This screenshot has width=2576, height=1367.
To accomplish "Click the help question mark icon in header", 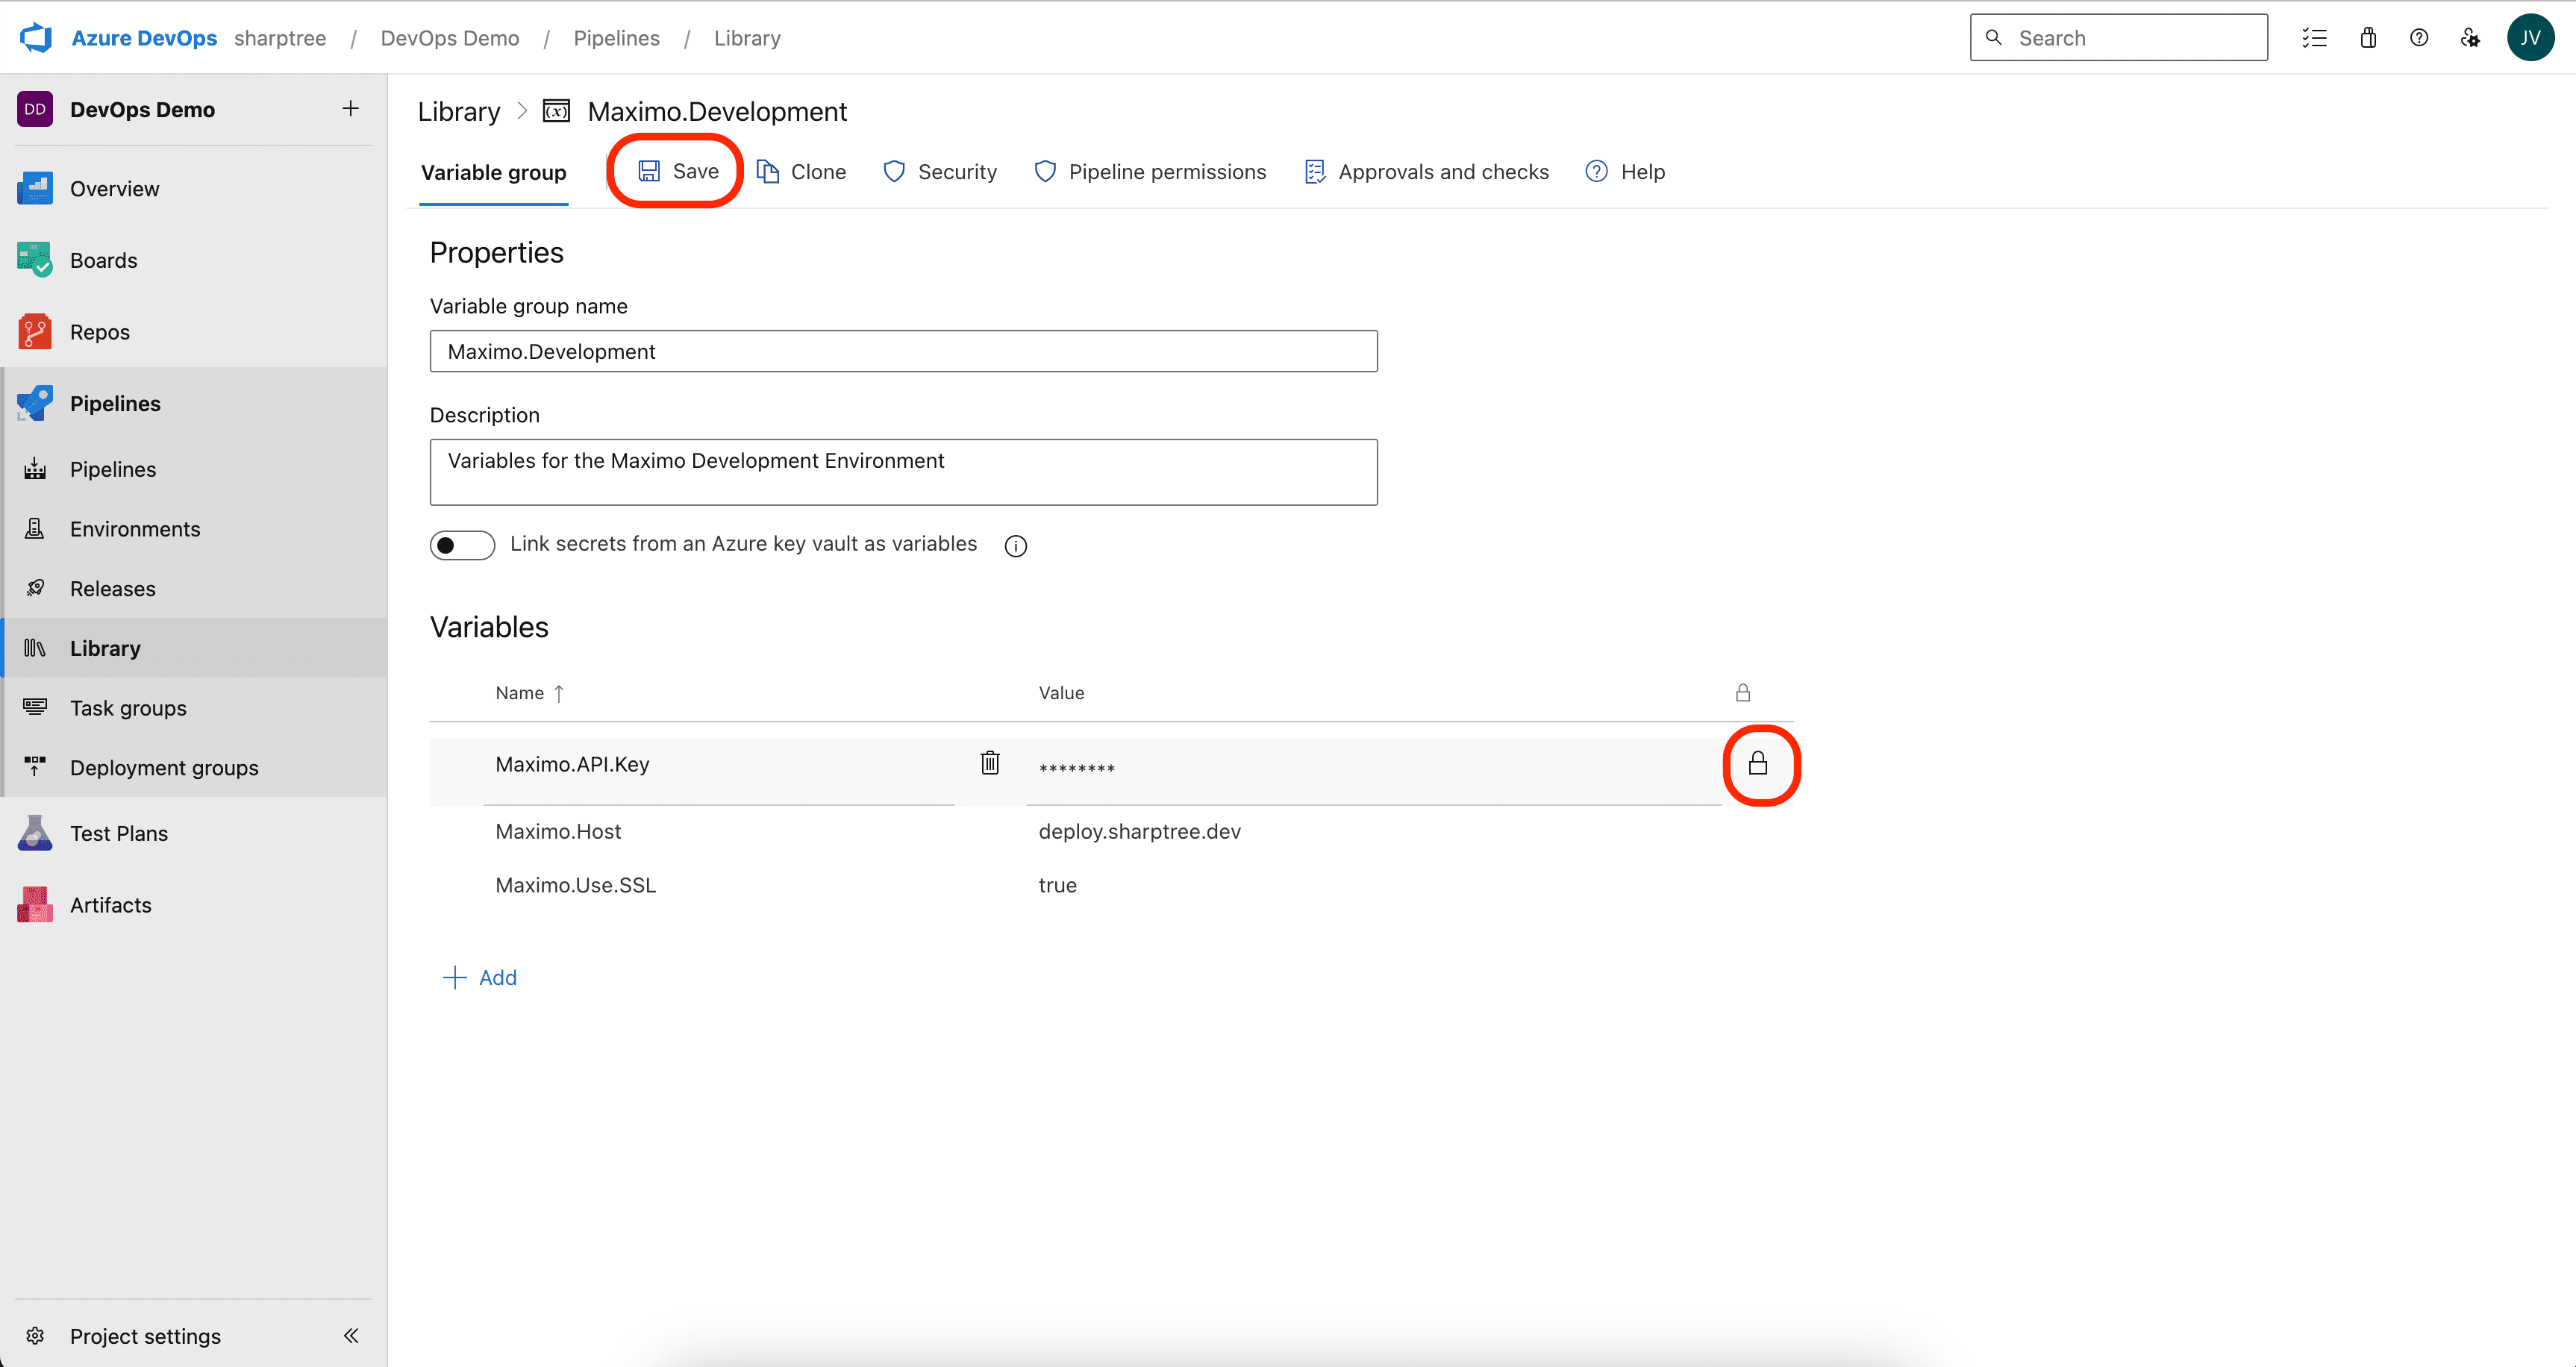I will [x=2418, y=38].
